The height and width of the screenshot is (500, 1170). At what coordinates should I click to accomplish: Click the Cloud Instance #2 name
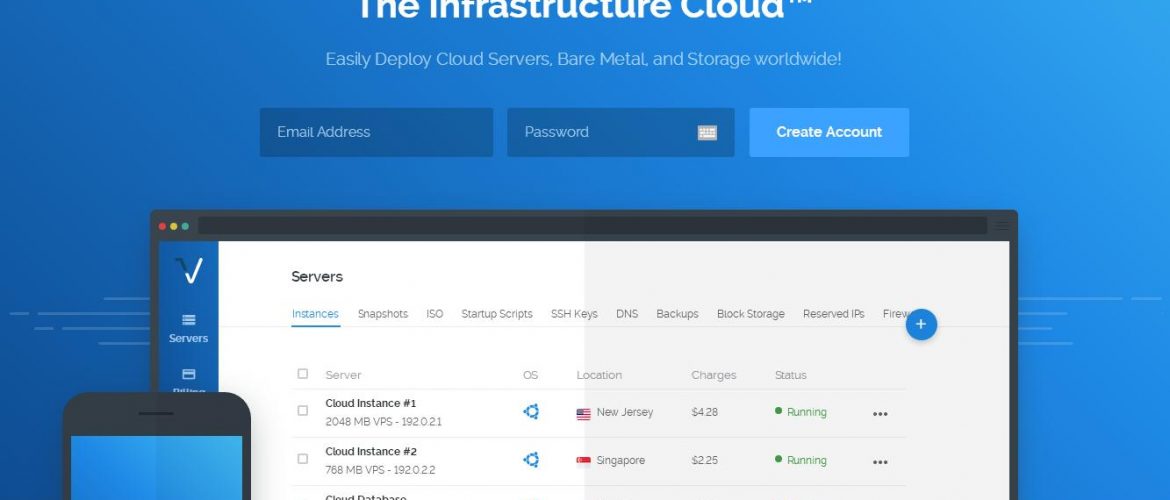coord(371,451)
